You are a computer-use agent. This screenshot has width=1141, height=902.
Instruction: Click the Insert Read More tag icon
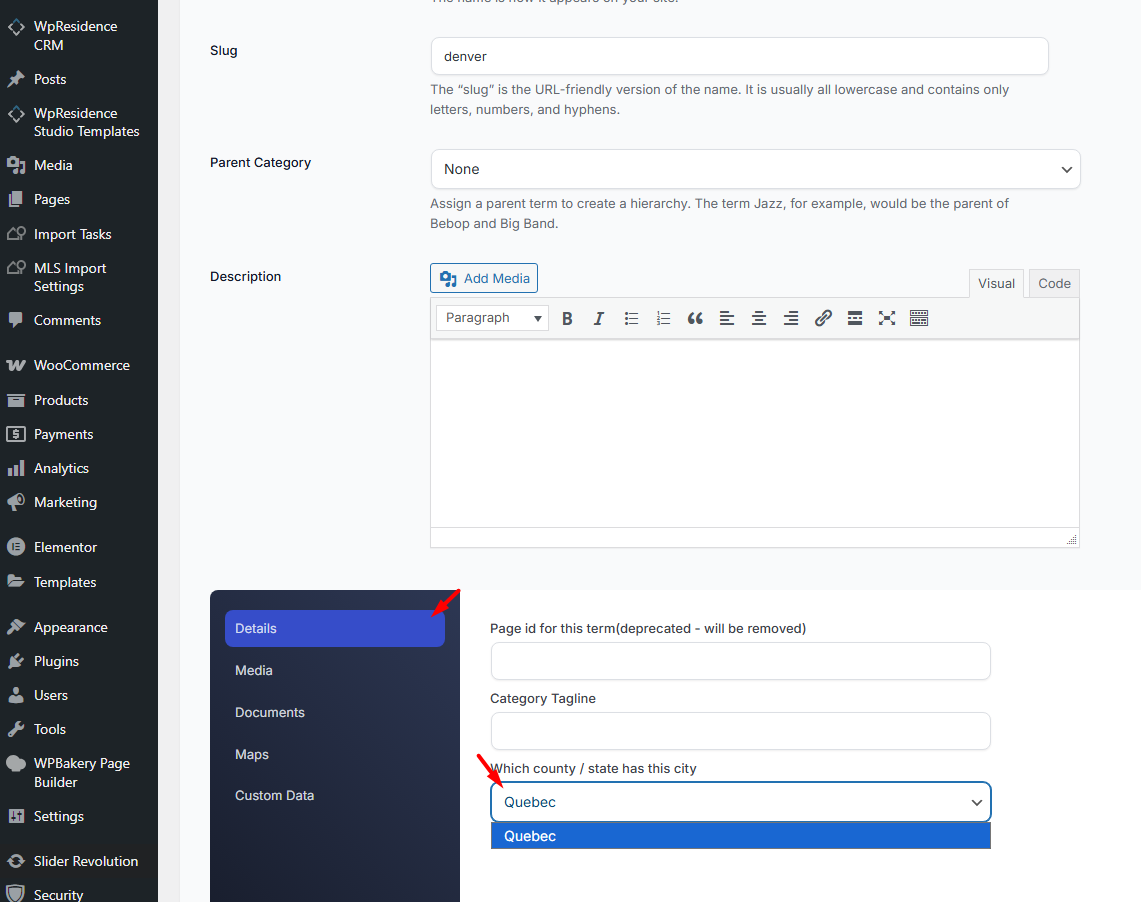pyautogui.click(x=855, y=318)
